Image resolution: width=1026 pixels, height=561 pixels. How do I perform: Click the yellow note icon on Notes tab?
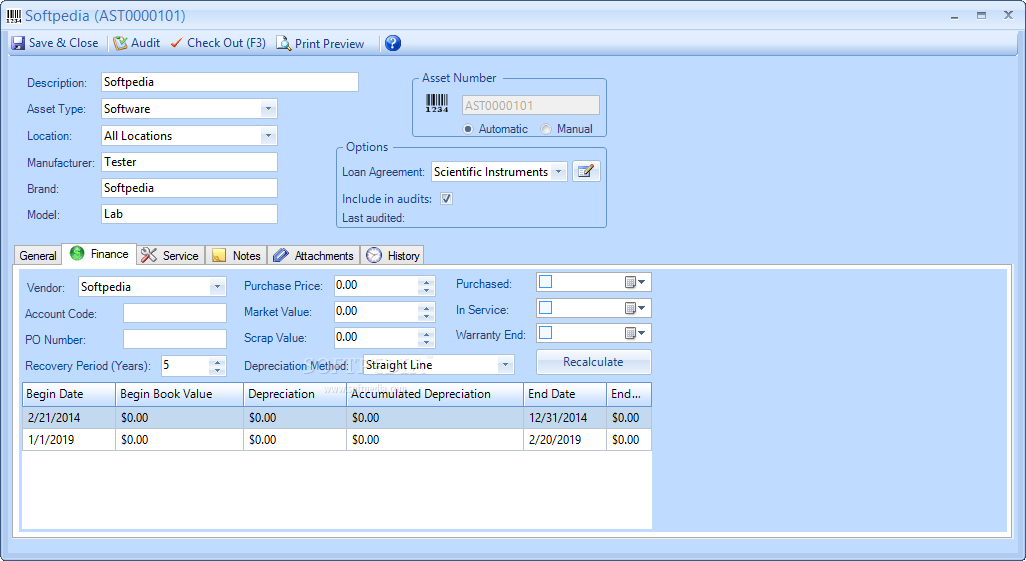219,256
